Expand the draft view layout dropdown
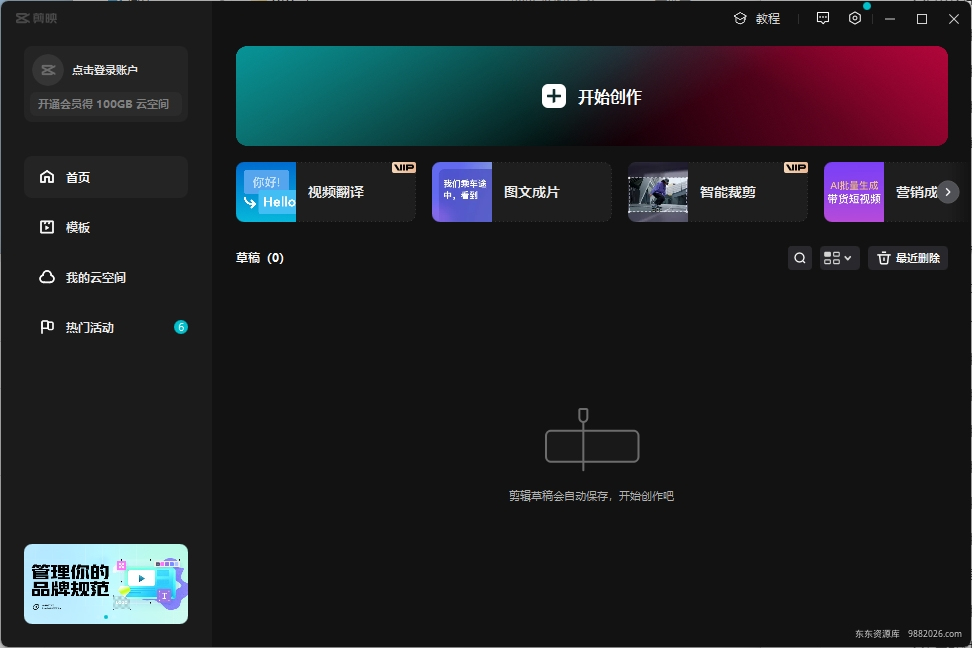972x648 pixels. pyautogui.click(x=839, y=257)
